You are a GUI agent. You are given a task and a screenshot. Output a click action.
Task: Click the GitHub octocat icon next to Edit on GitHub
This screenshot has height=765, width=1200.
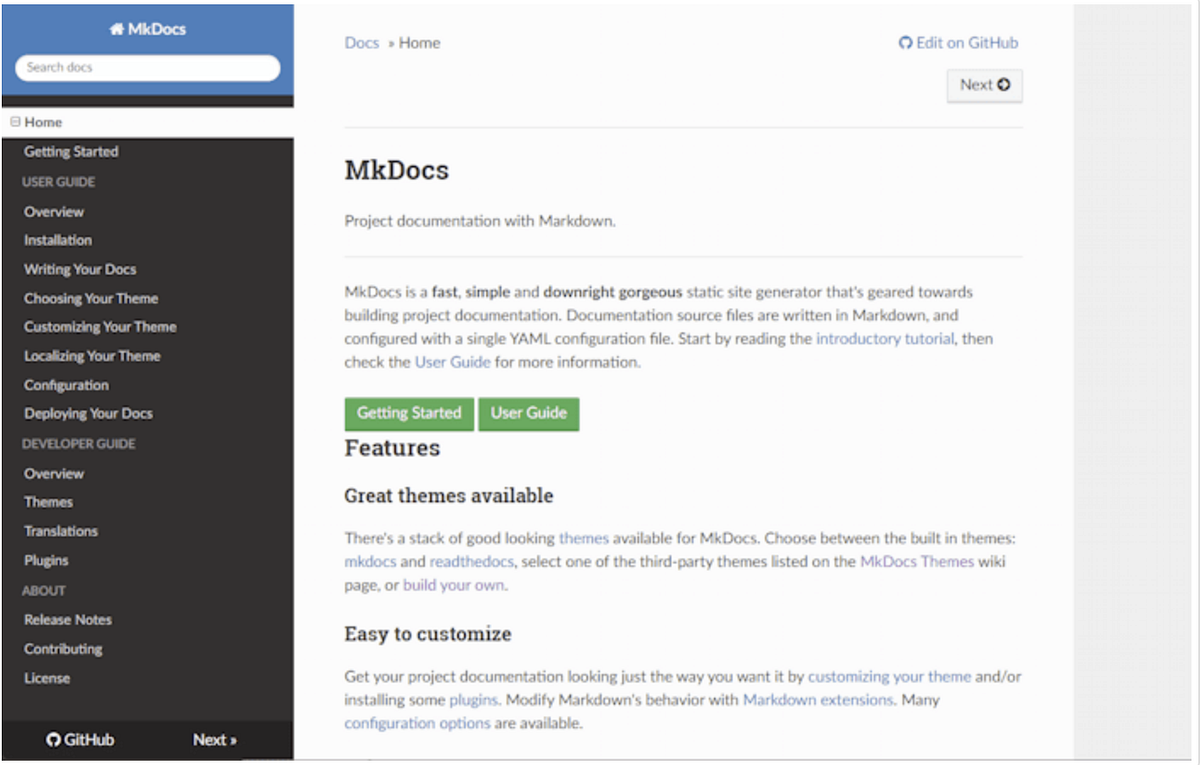click(x=903, y=42)
